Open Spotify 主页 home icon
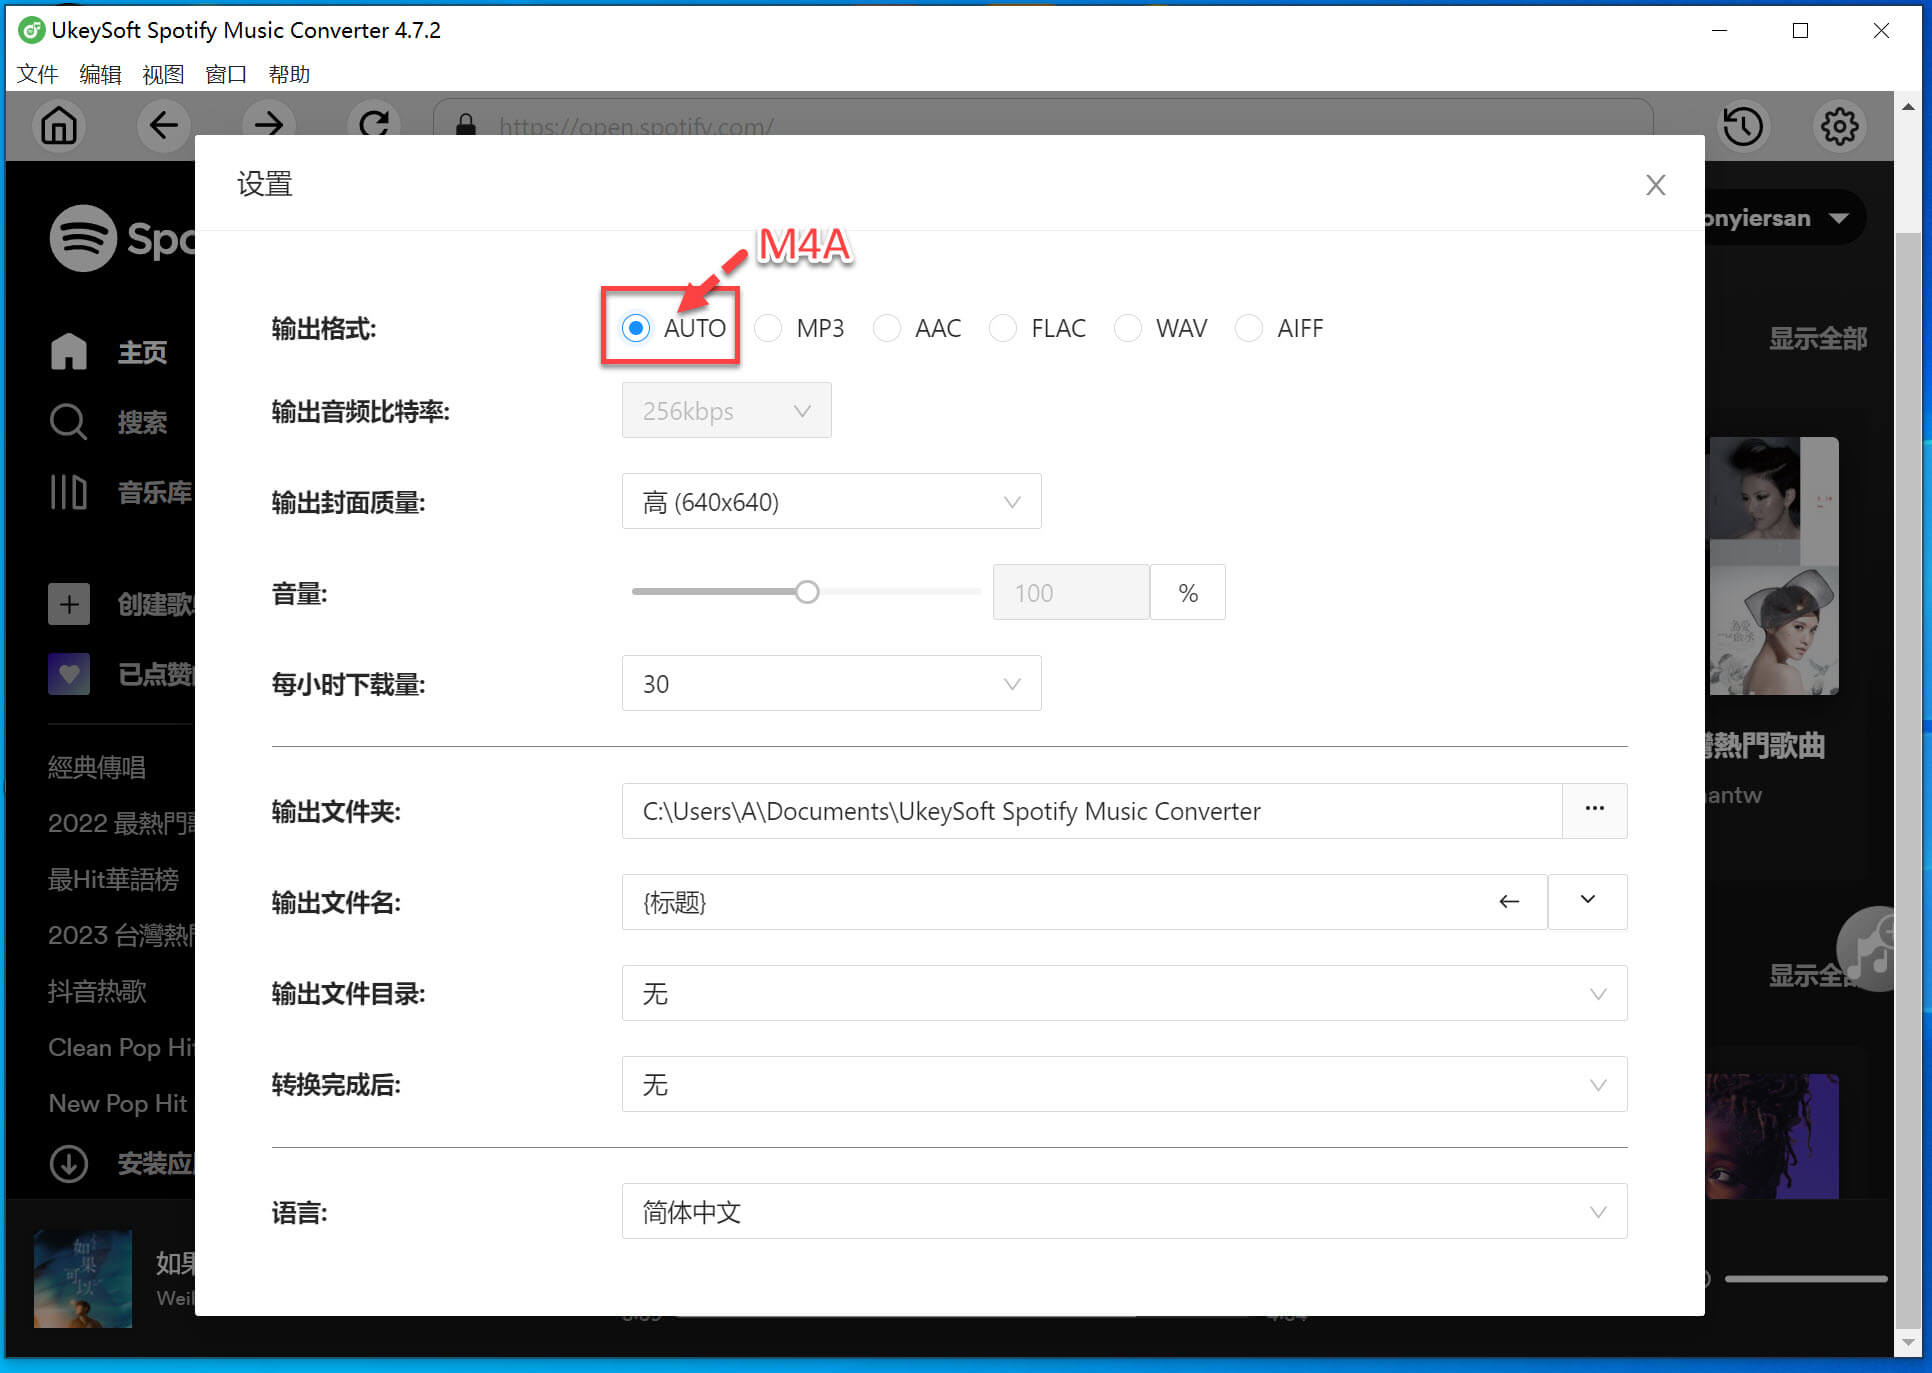Viewport: 1932px width, 1373px height. tap(68, 351)
